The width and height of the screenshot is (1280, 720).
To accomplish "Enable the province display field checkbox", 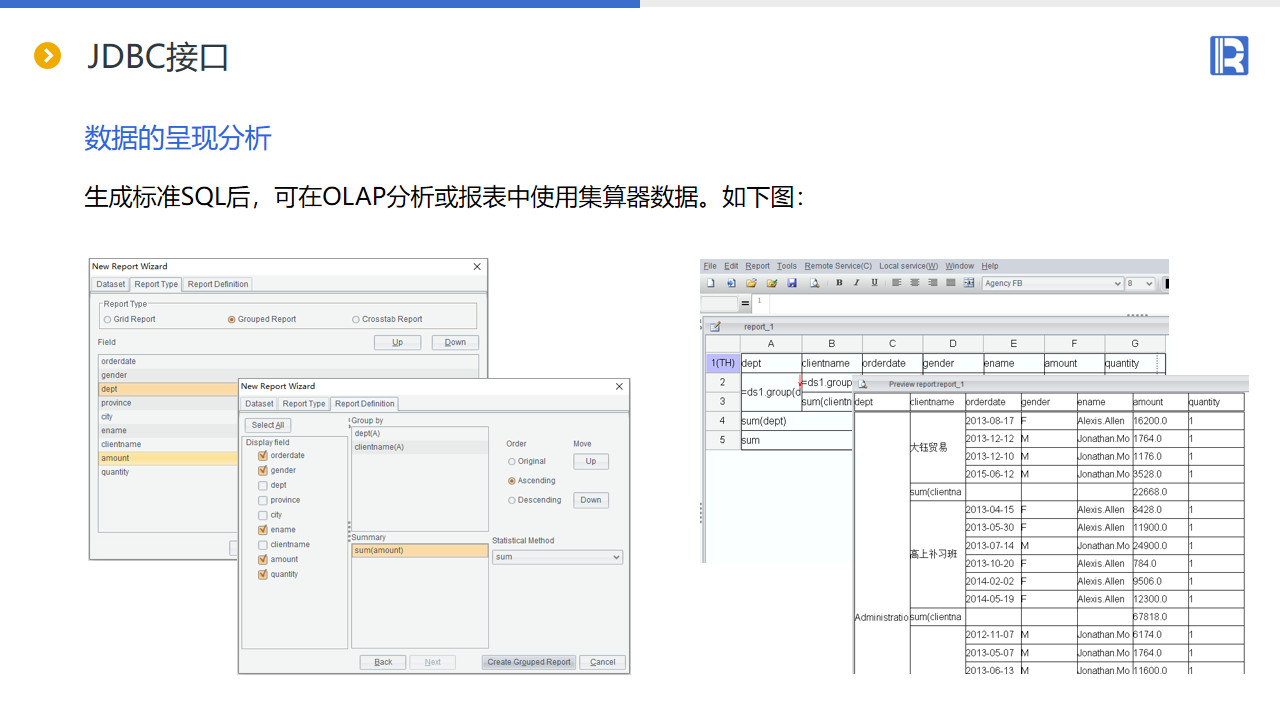I will coord(263,500).
